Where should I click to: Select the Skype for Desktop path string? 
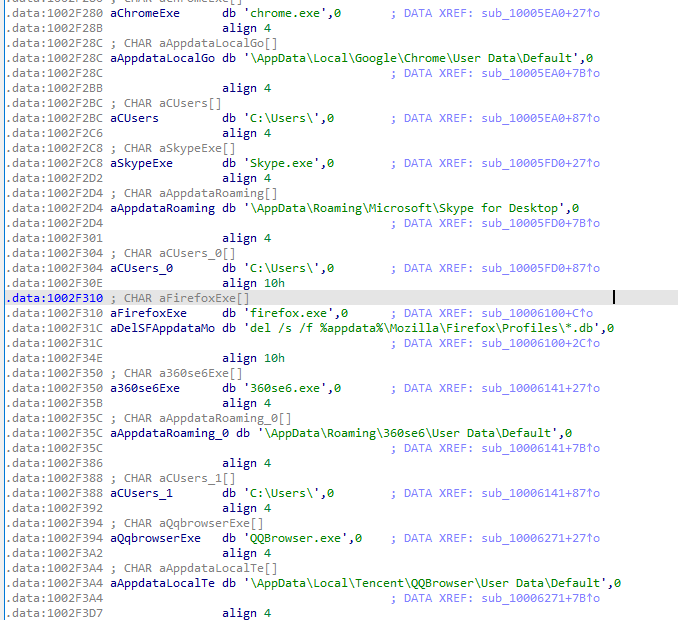(x=405, y=208)
